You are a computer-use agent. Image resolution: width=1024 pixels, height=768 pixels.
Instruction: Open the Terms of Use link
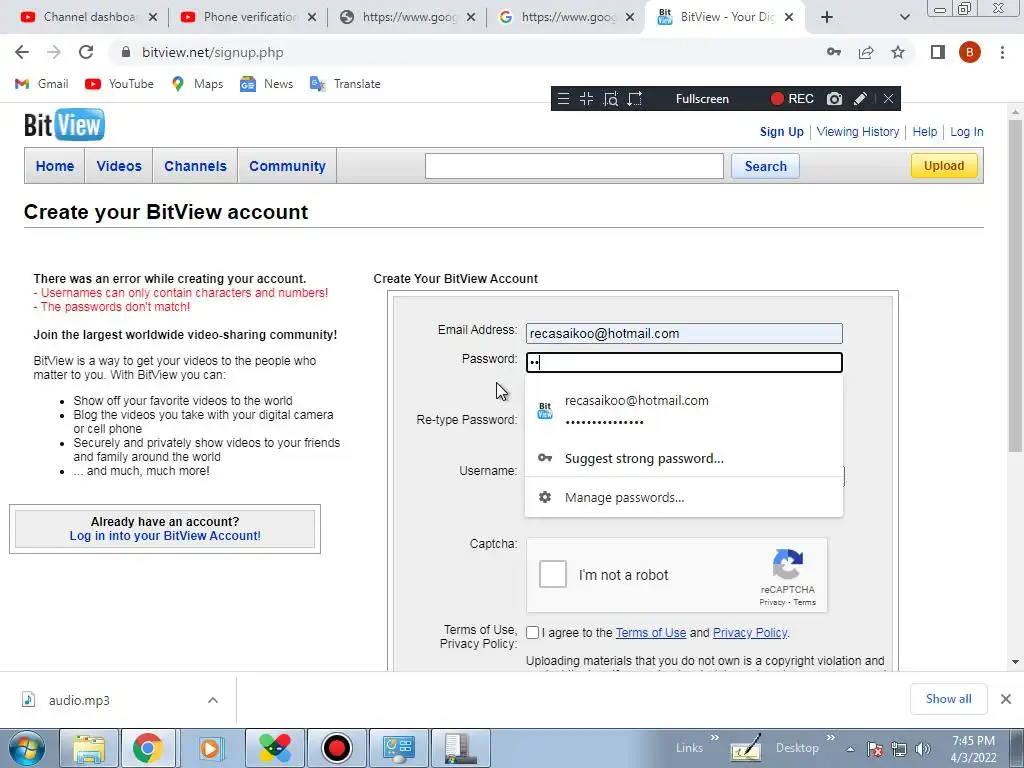(x=650, y=633)
